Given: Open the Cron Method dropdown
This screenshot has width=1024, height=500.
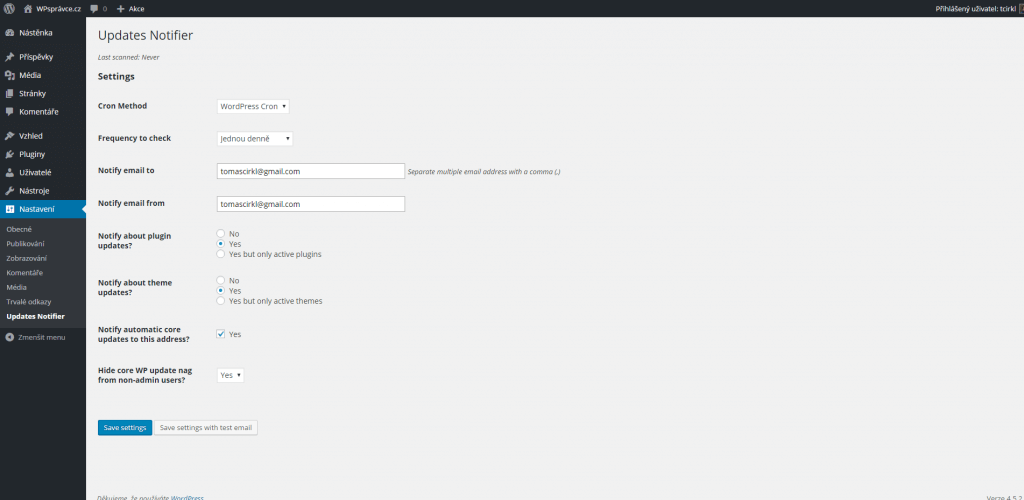Looking at the screenshot, I should coord(253,106).
